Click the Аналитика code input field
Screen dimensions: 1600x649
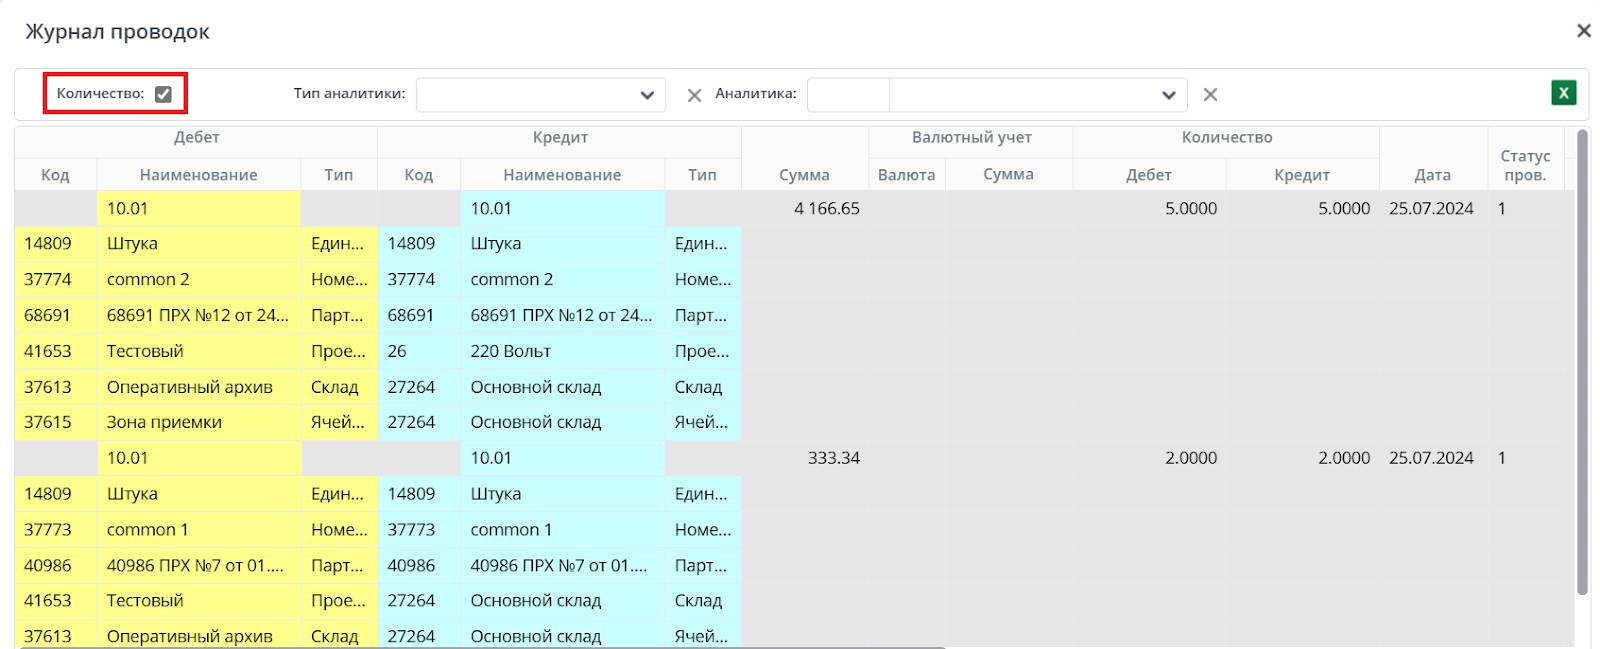[847, 95]
